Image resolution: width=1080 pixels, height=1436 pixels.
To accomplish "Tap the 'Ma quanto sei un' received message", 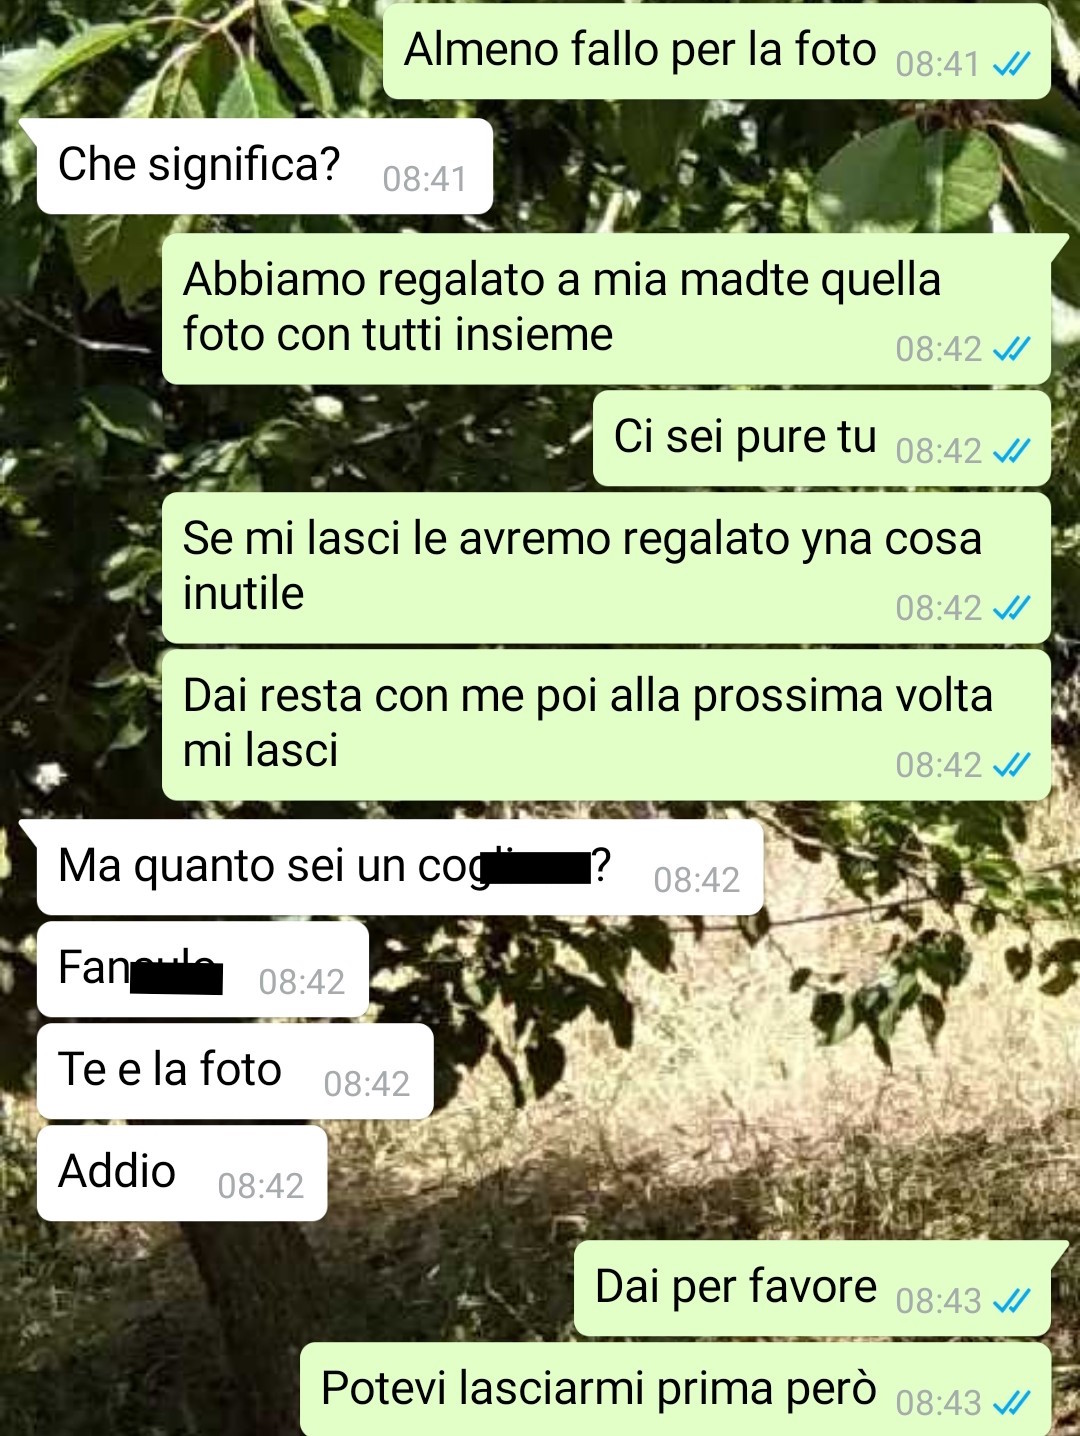I will [400, 867].
